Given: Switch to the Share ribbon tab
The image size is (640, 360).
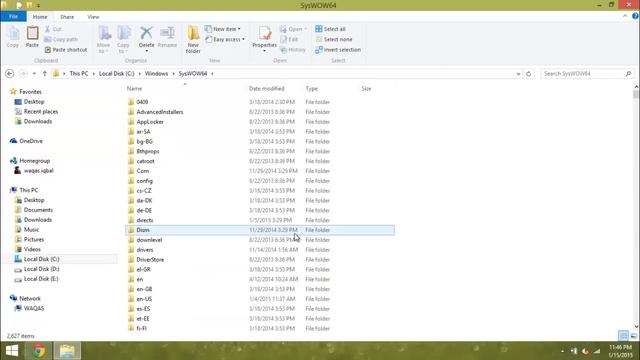Looking at the screenshot, I should 67,17.
